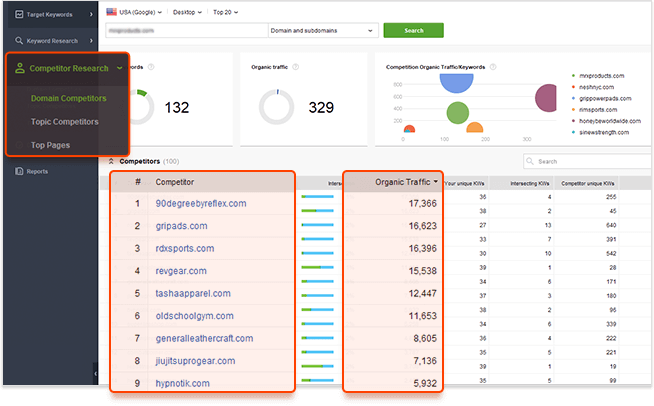Select Top Pages submenu item
This screenshot has width=654, height=406.
pyautogui.click(x=50, y=145)
